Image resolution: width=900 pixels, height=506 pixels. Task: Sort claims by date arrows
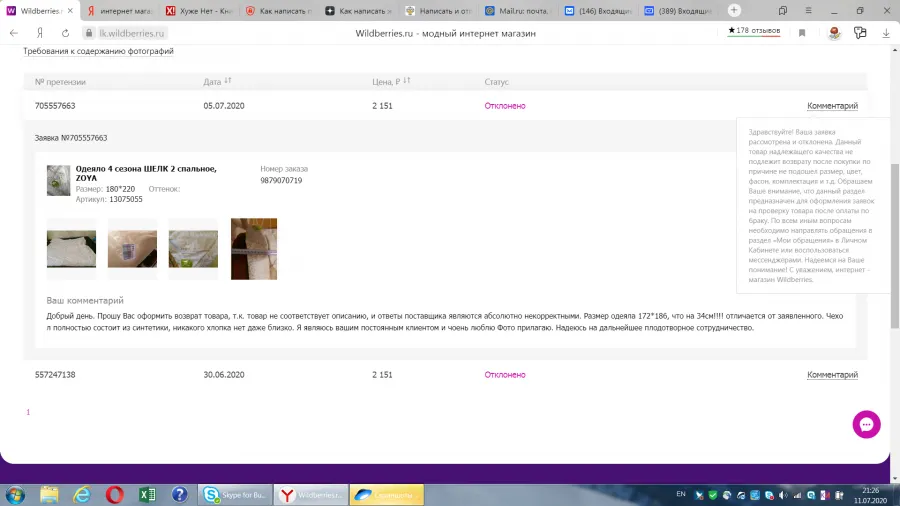click(228, 81)
